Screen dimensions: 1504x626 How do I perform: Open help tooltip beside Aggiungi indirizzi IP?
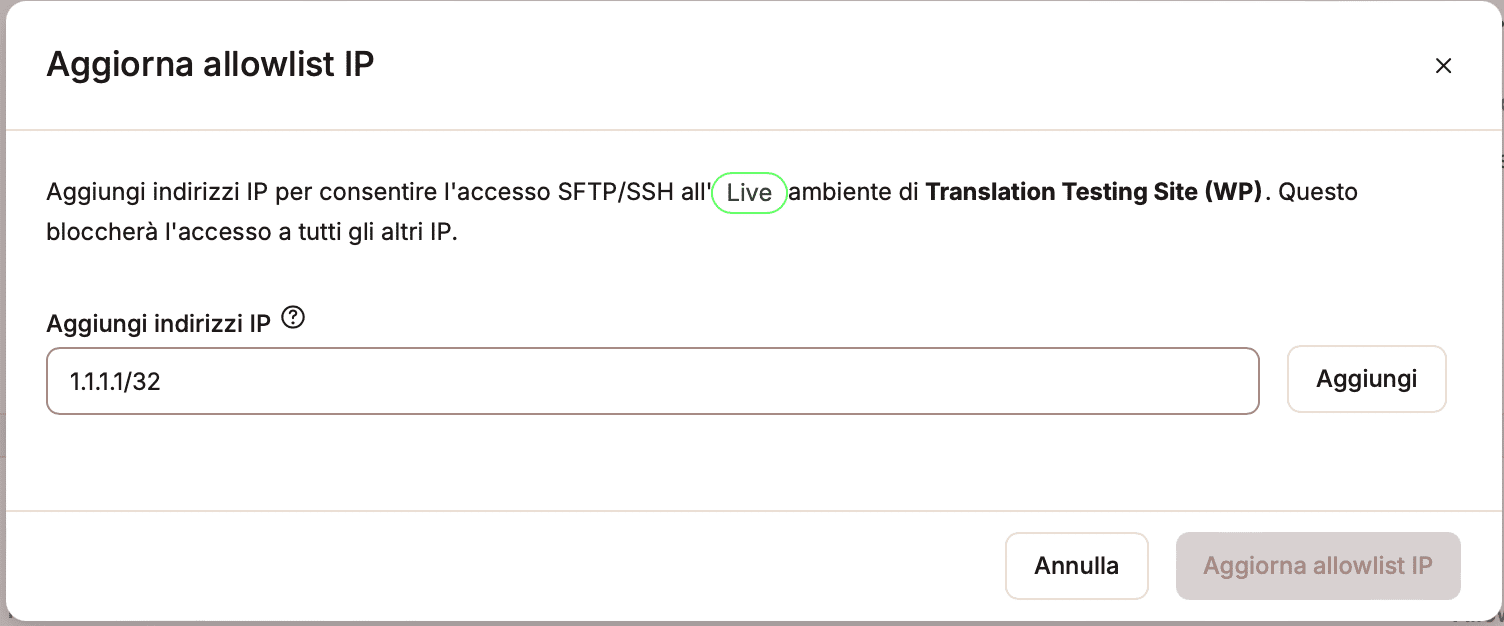click(x=293, y=318)
